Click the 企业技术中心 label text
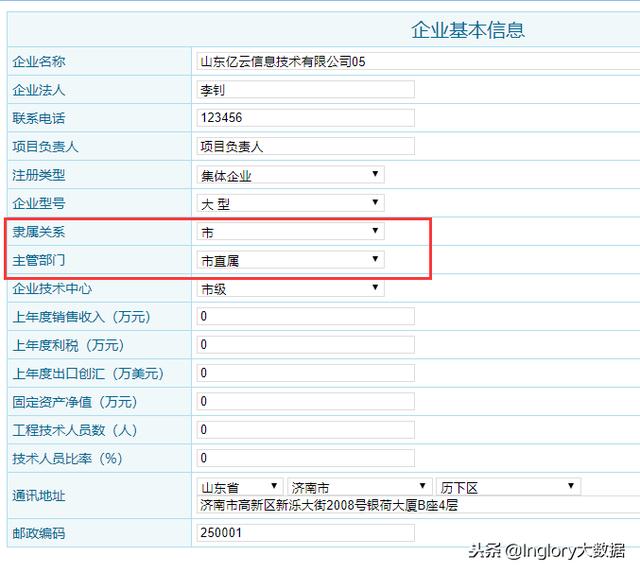640x573 pixels. point(52,289)
